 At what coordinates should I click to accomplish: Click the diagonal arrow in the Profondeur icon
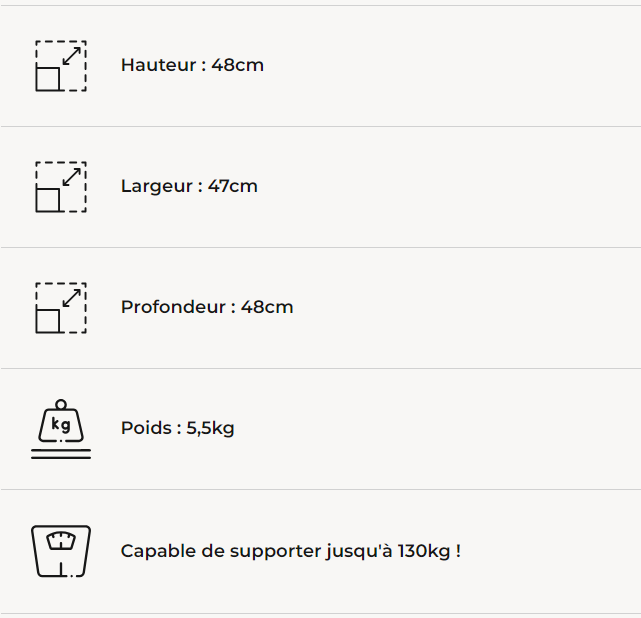pyautogui.click(x=72, y=297)
